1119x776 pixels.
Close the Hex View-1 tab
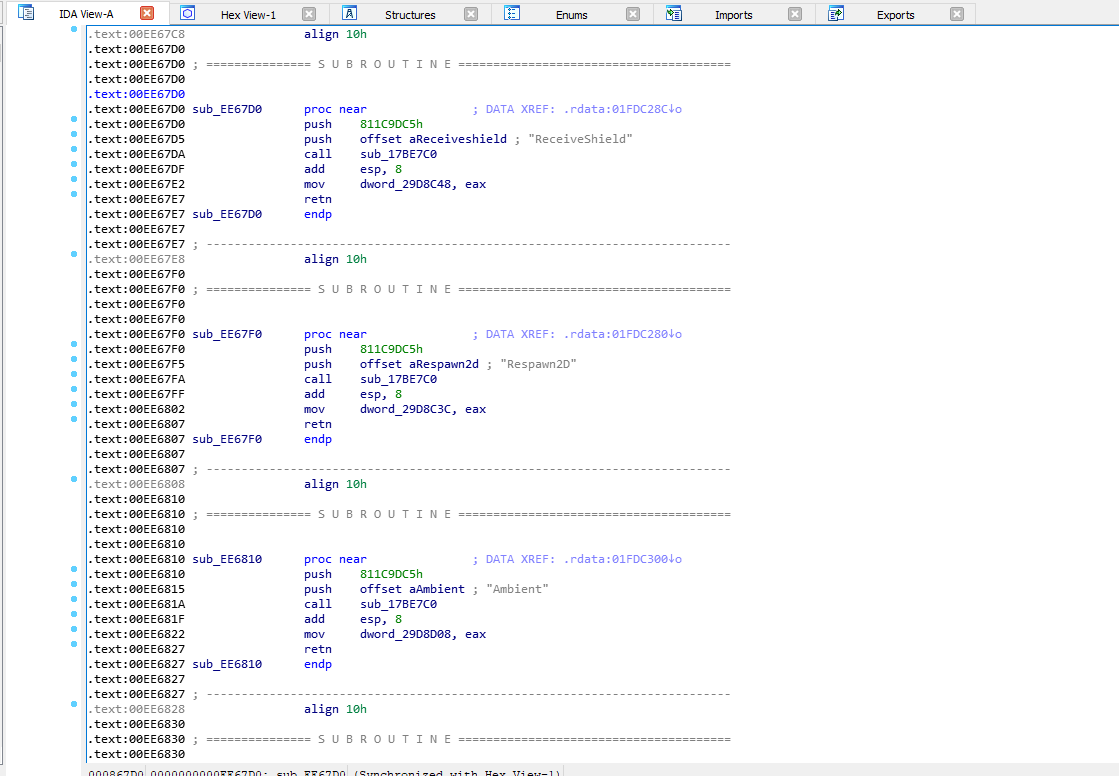point(309,14)
